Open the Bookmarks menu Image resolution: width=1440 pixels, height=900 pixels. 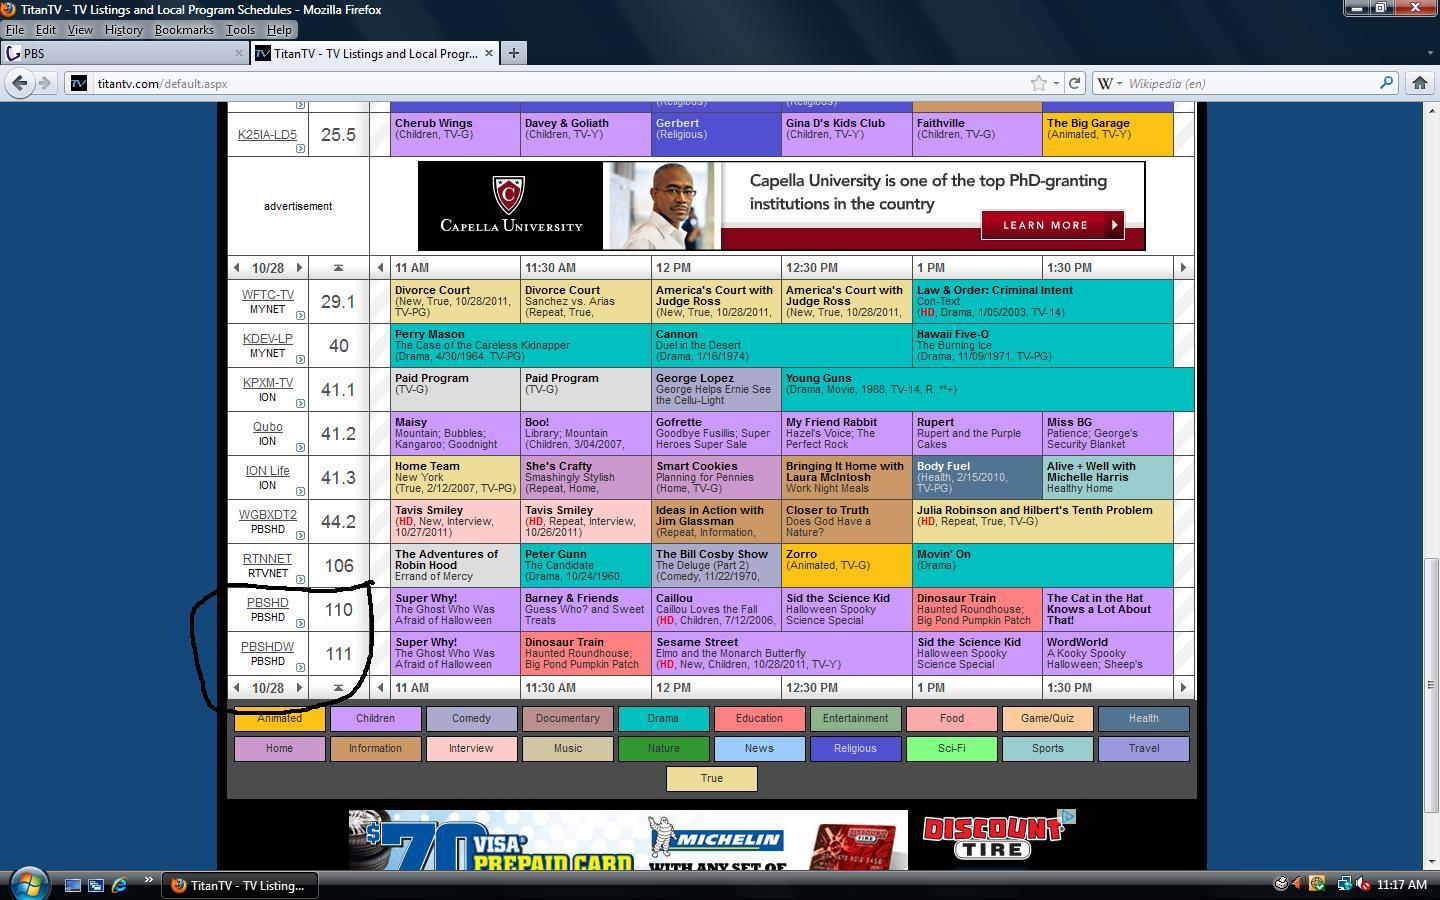tap(184, 30)
